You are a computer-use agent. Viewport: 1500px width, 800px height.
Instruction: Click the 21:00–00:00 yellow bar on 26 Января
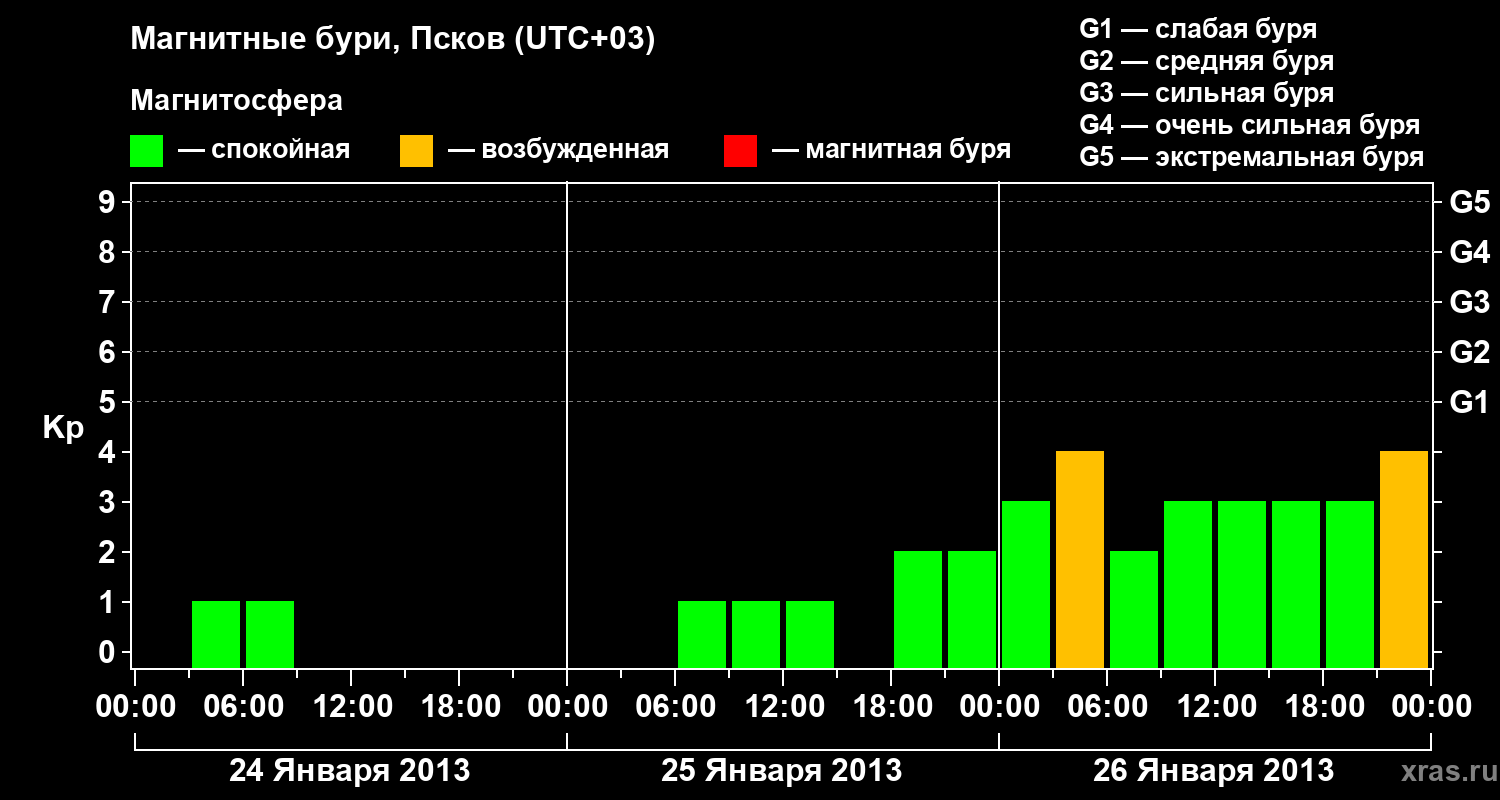tap(1404, 560)
